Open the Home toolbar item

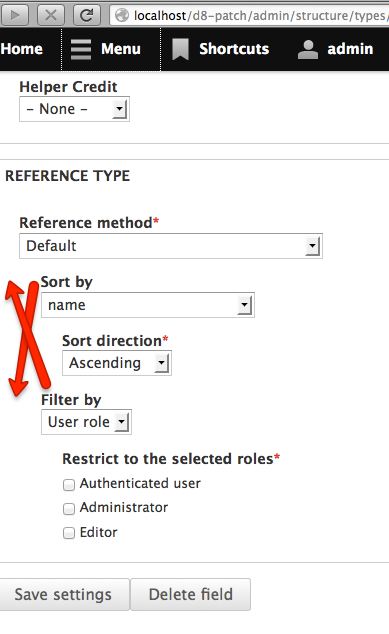pos(22,49)
